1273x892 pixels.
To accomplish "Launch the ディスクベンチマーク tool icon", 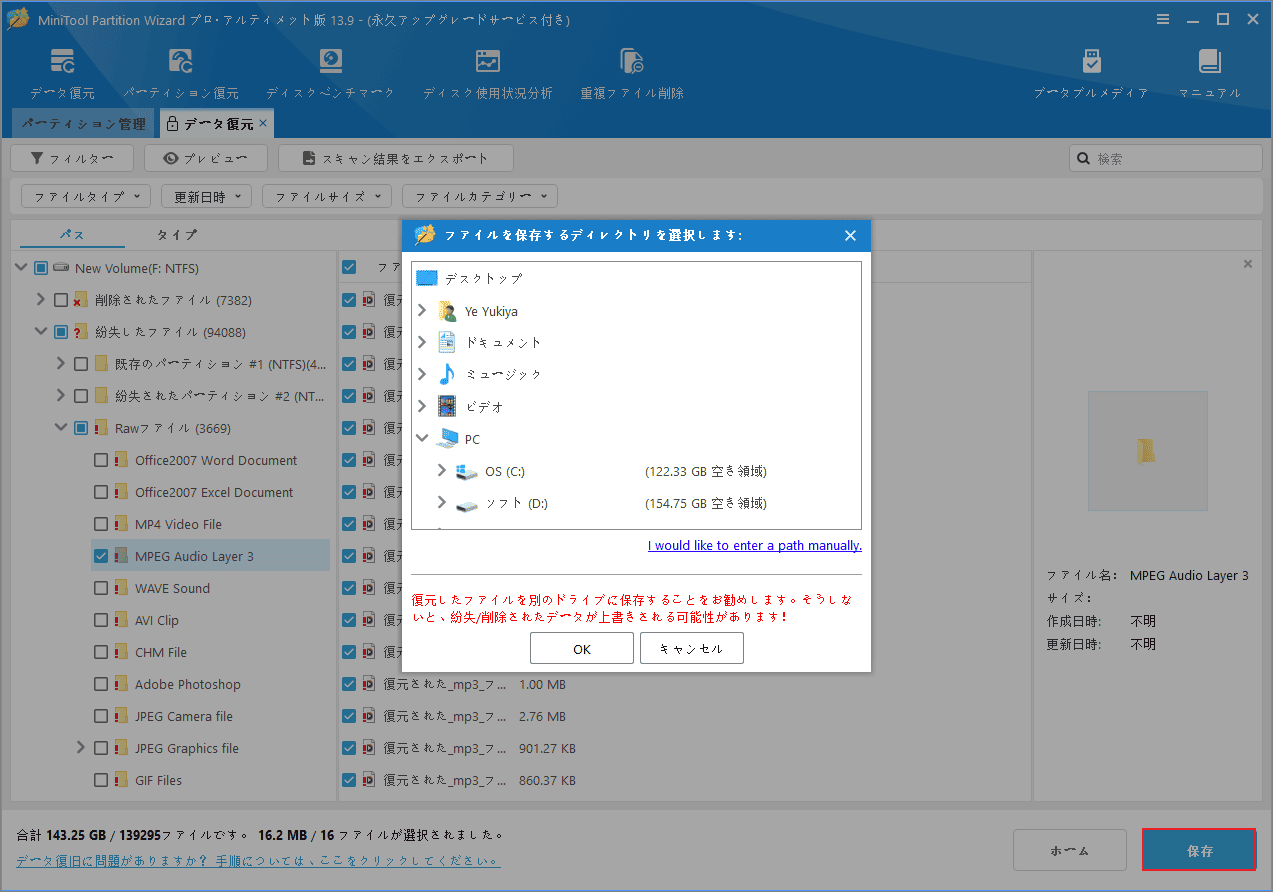I will click(331, 62).
